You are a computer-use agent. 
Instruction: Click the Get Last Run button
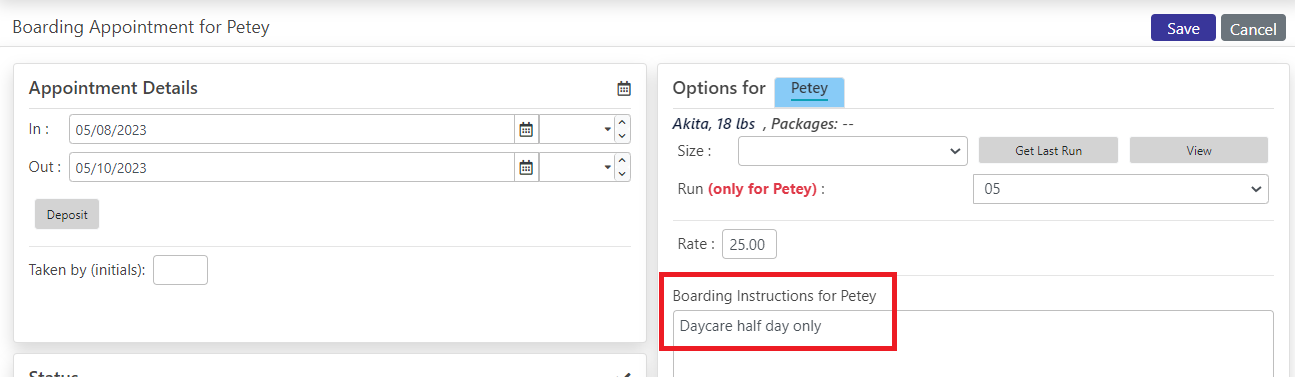(1048, 151)
